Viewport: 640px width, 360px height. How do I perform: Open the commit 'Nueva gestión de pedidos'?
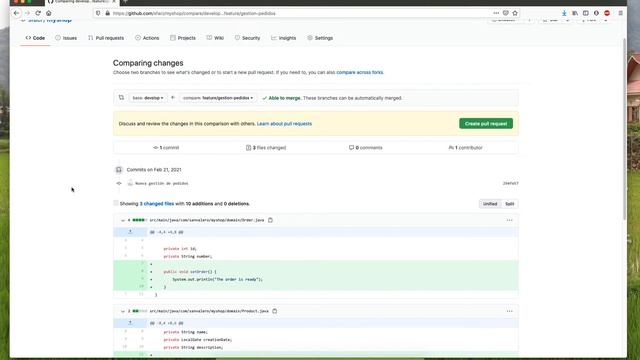tap(162, 183)
